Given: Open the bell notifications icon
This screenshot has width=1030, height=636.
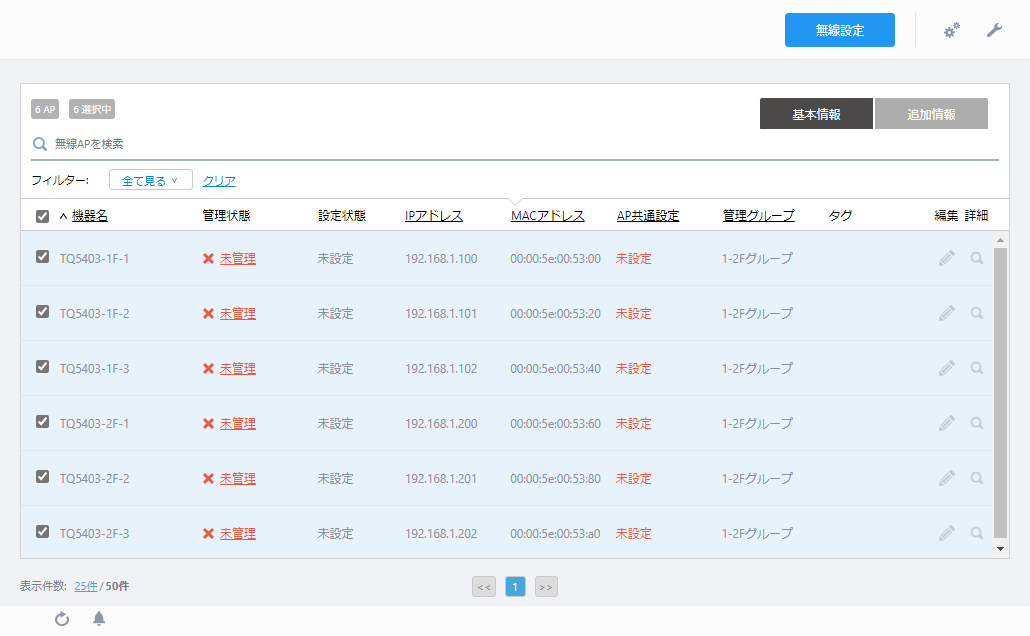Looking at the screenshot, I should [x=99, y=618].
